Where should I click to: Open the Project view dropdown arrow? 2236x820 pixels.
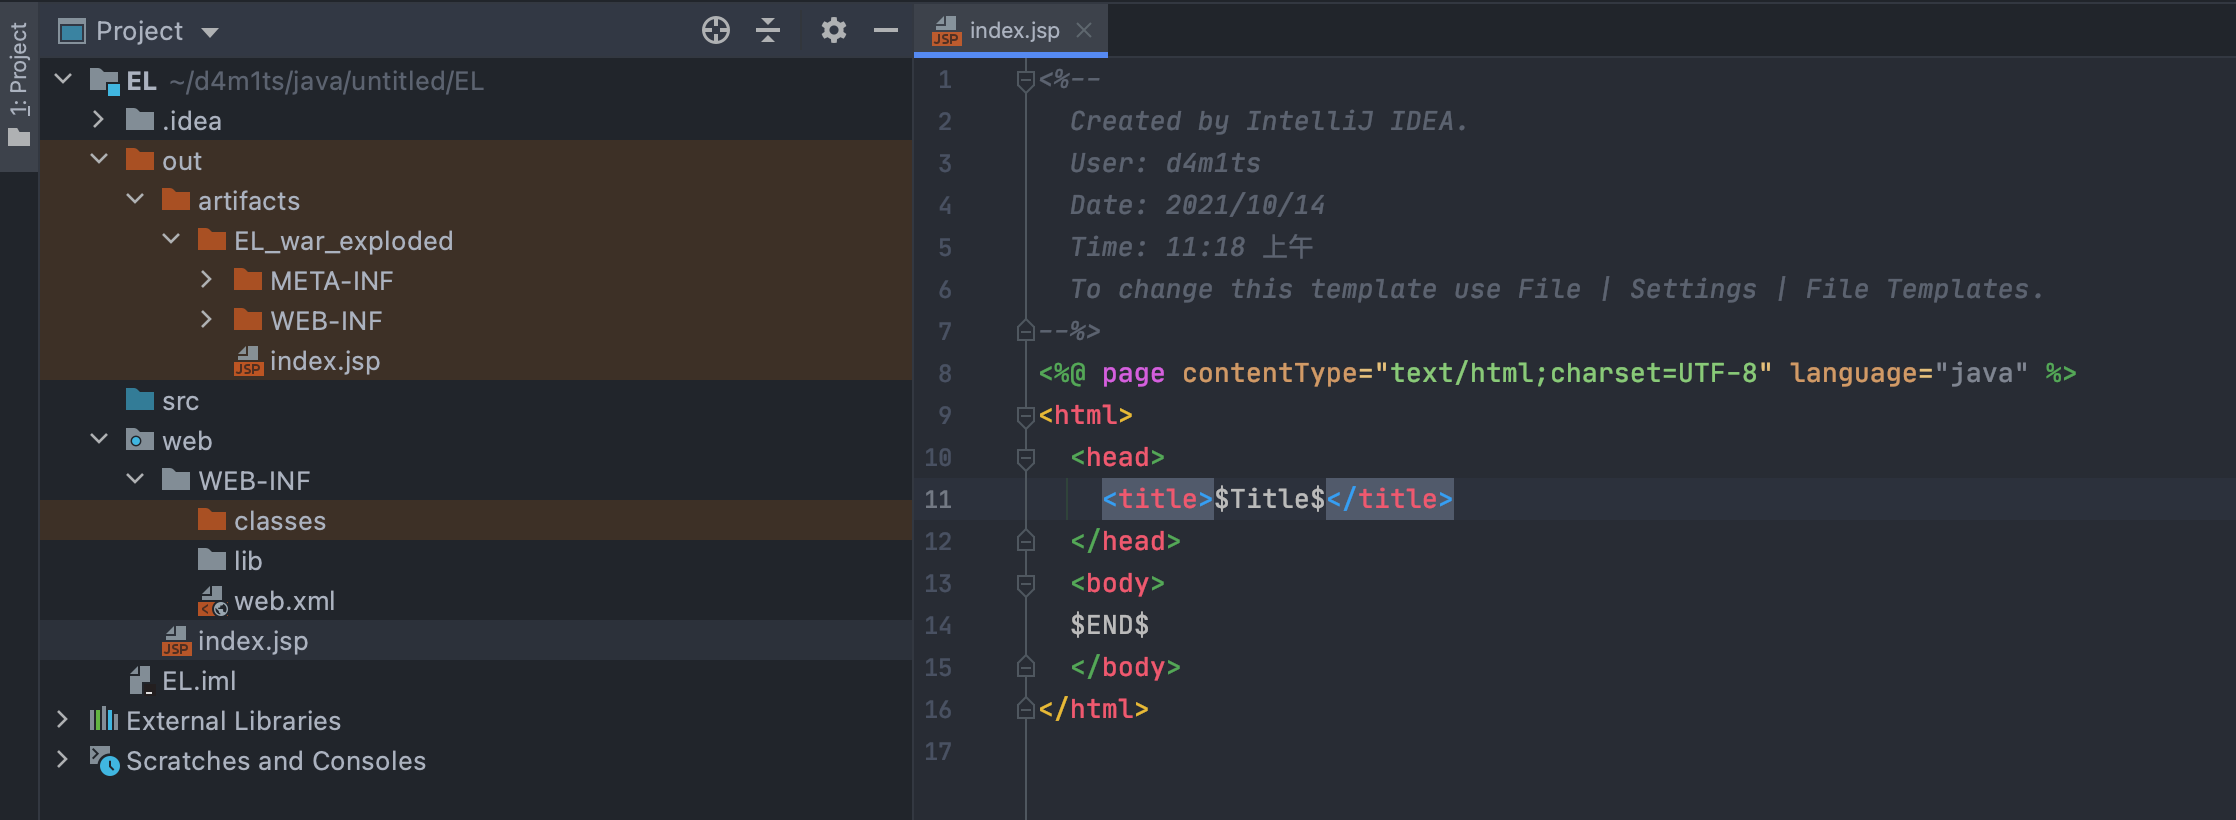coord(210,32)
